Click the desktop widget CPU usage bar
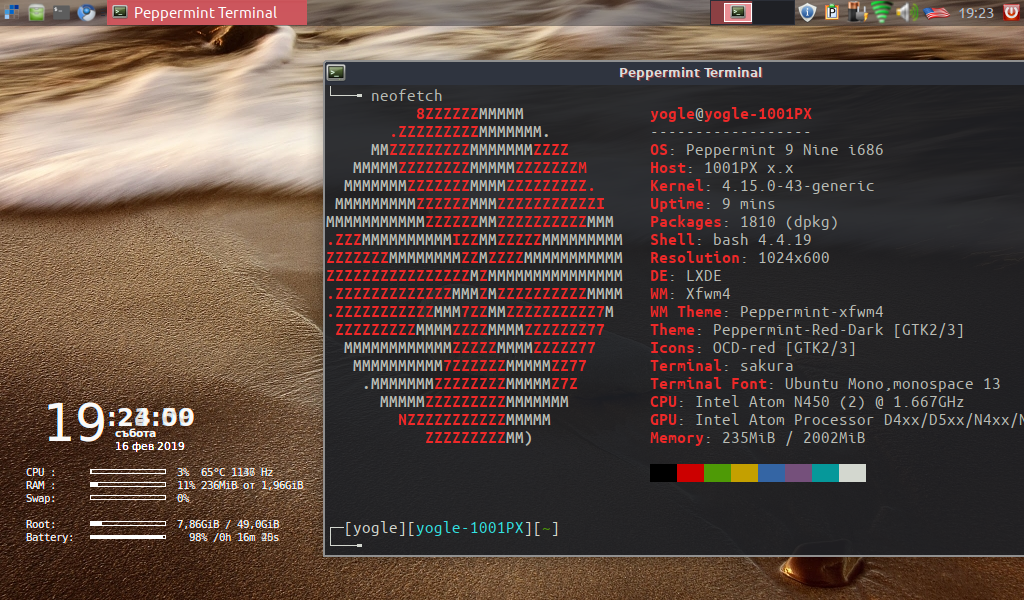Screen dimensions: 1024x600 (x=128, y=471)
